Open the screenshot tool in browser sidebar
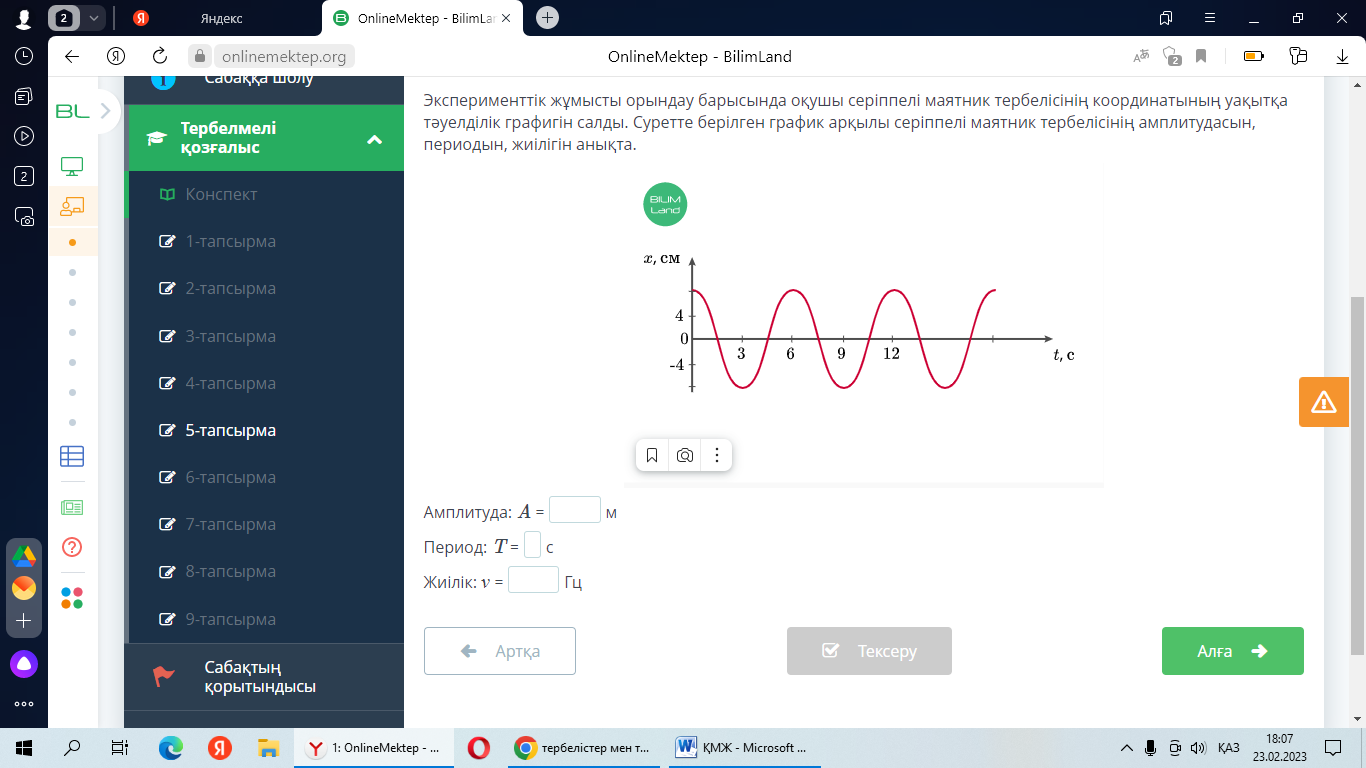This screenshot has height=768, width=1366. (24, 216)
